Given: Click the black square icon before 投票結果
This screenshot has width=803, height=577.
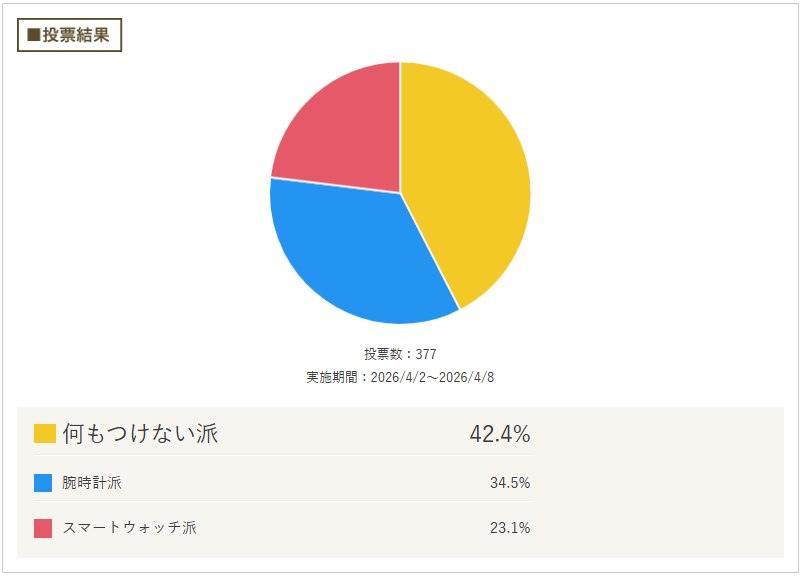Looking at the screenshot, I should pyautogui.click(x=33, y=35).
